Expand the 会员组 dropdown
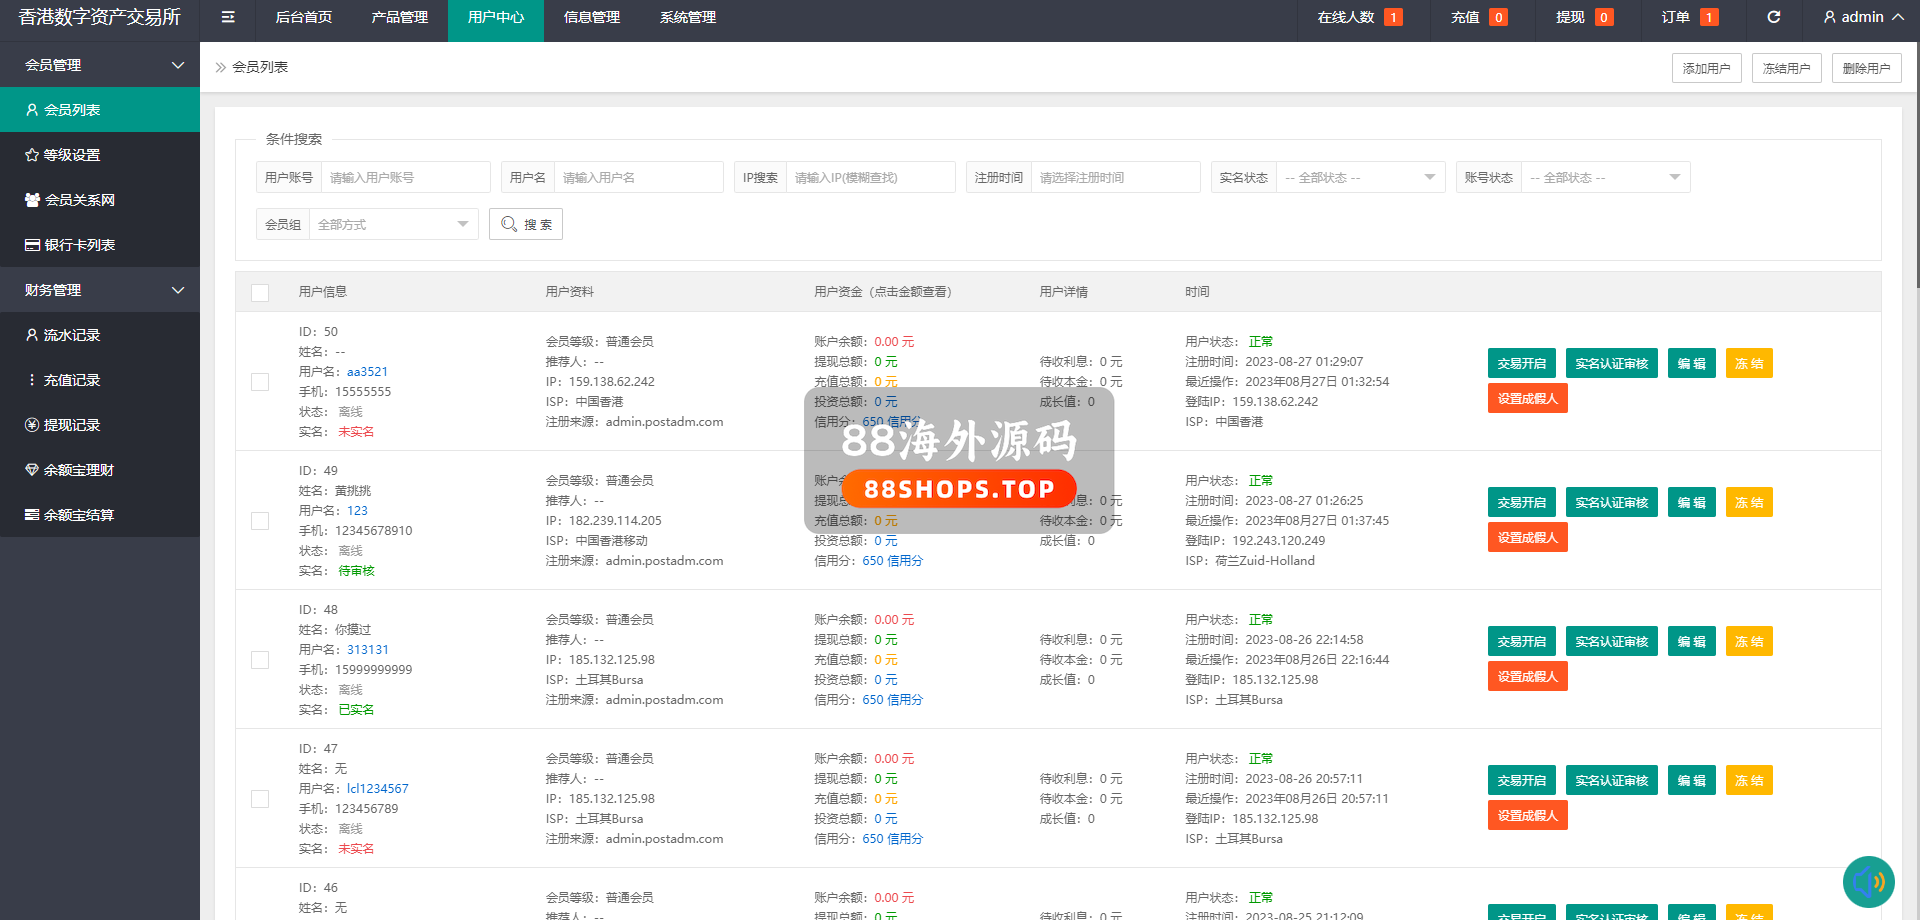Viewport: 1920px width, 920px height. 393,225
